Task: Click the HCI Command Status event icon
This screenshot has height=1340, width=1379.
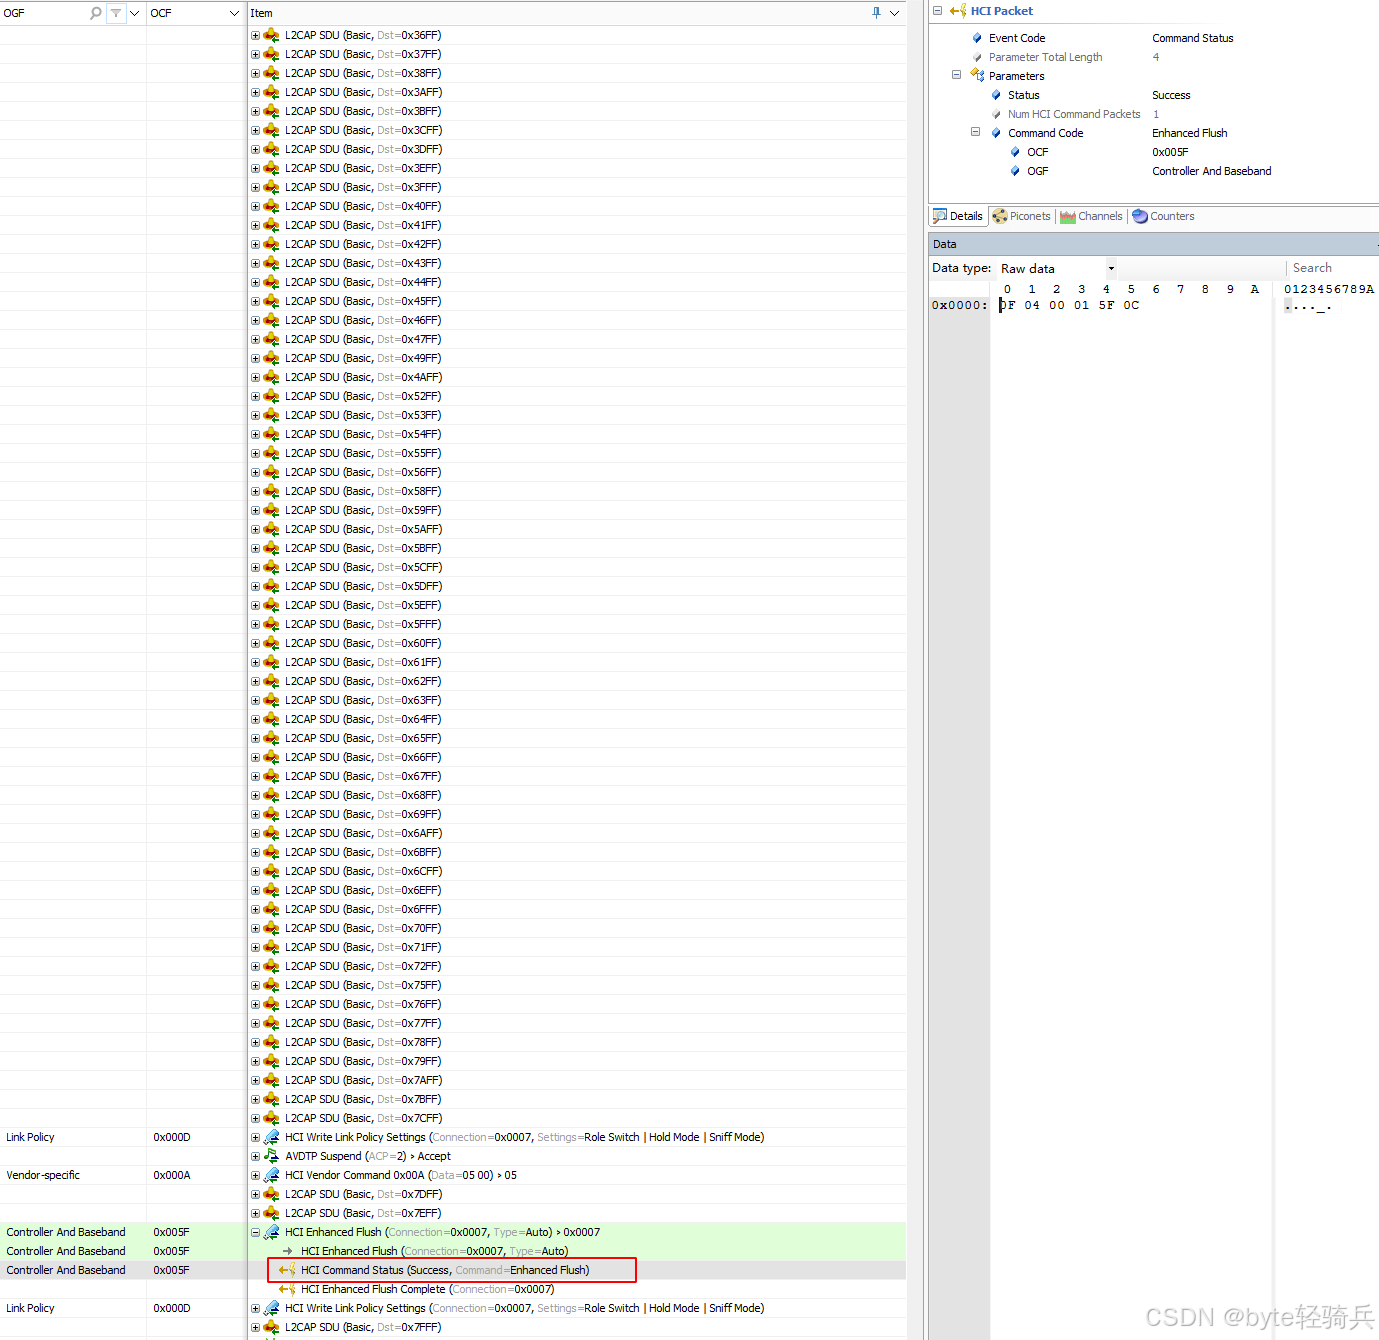Action: 287,1270
